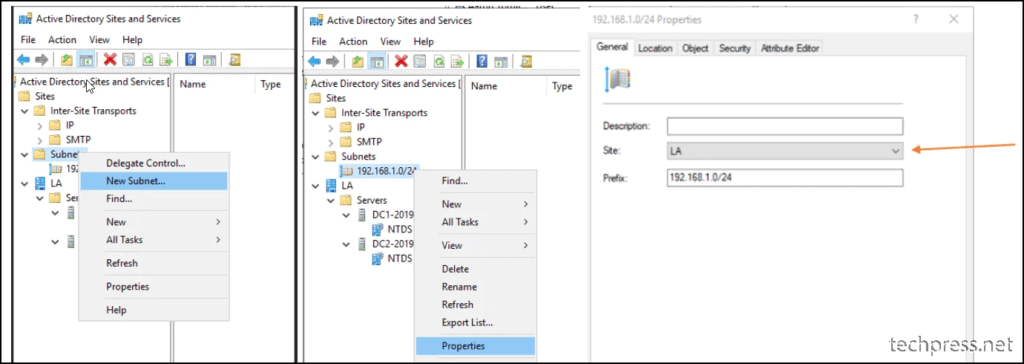Open the View submenu in subnet context menu

click(475, 245)
